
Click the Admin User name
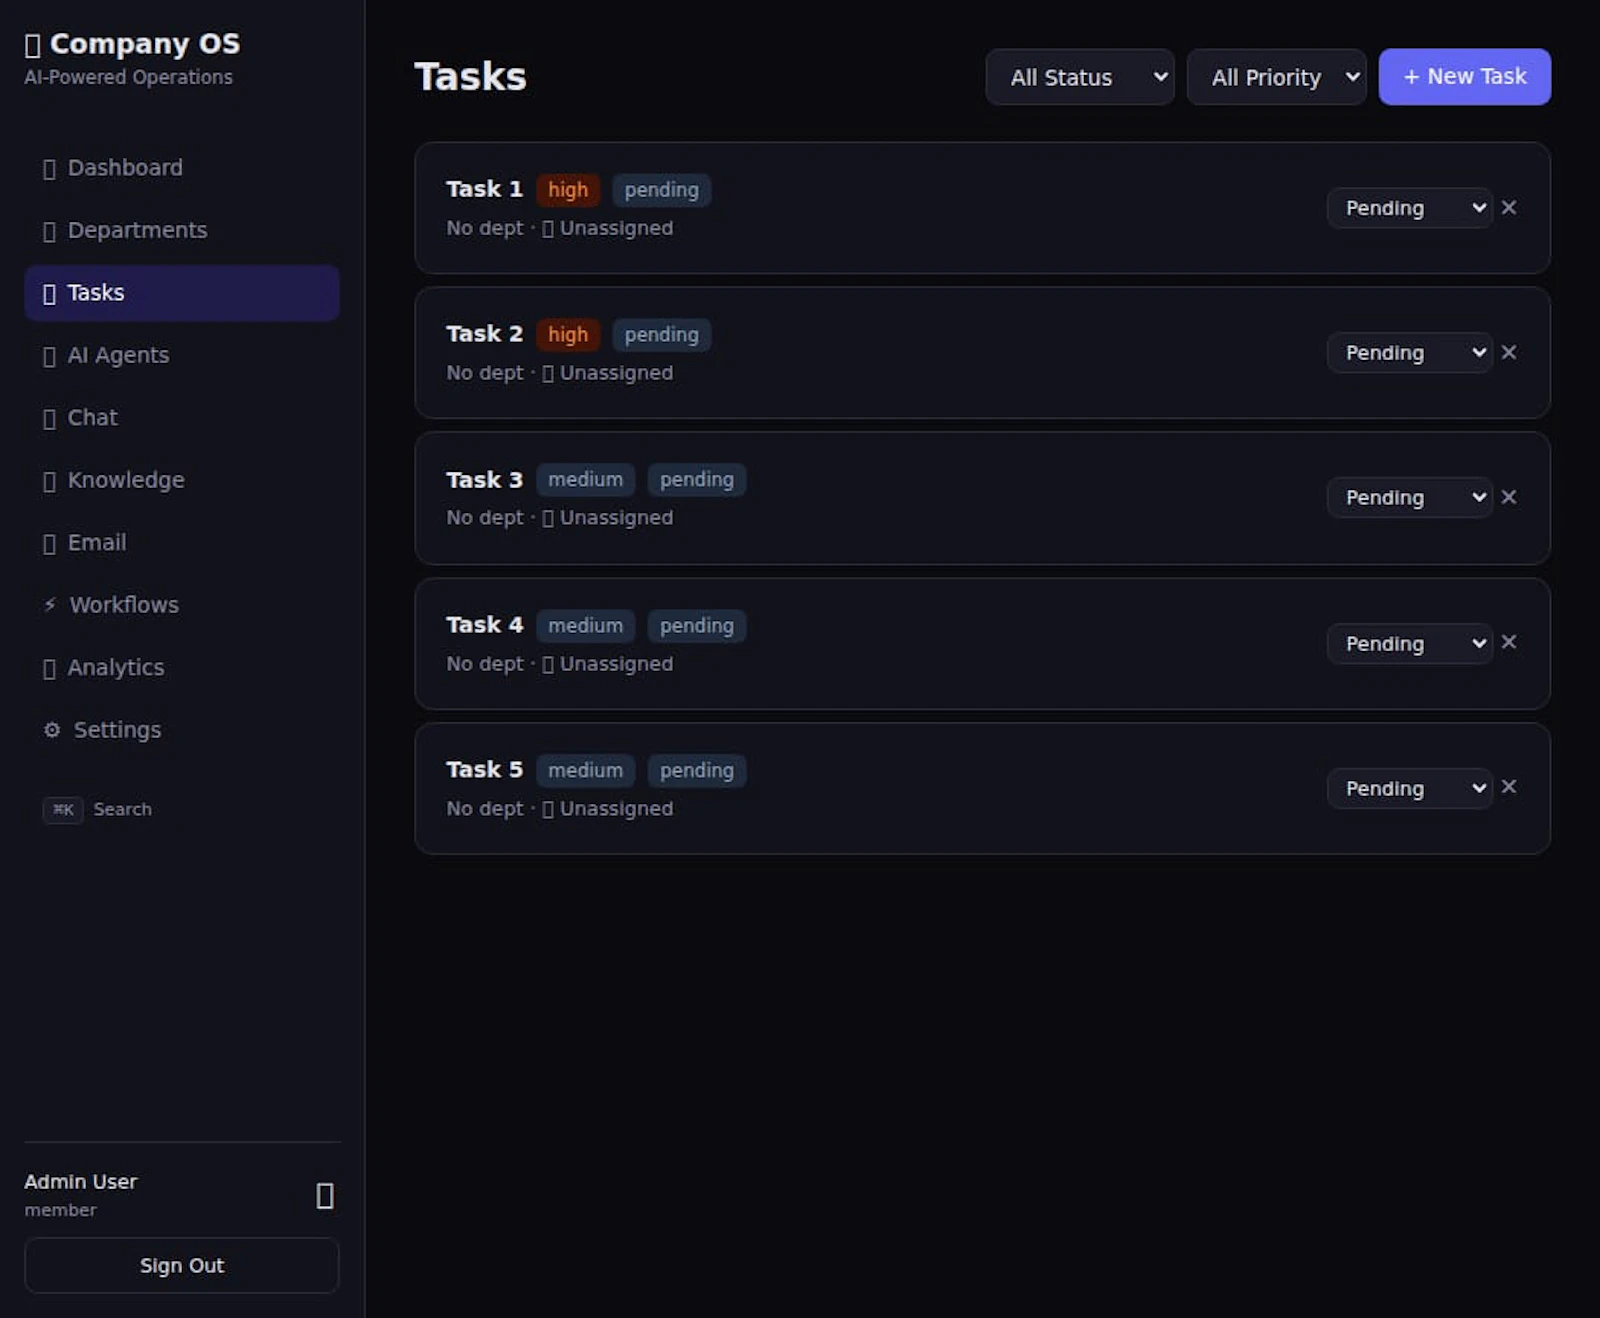80,1182
